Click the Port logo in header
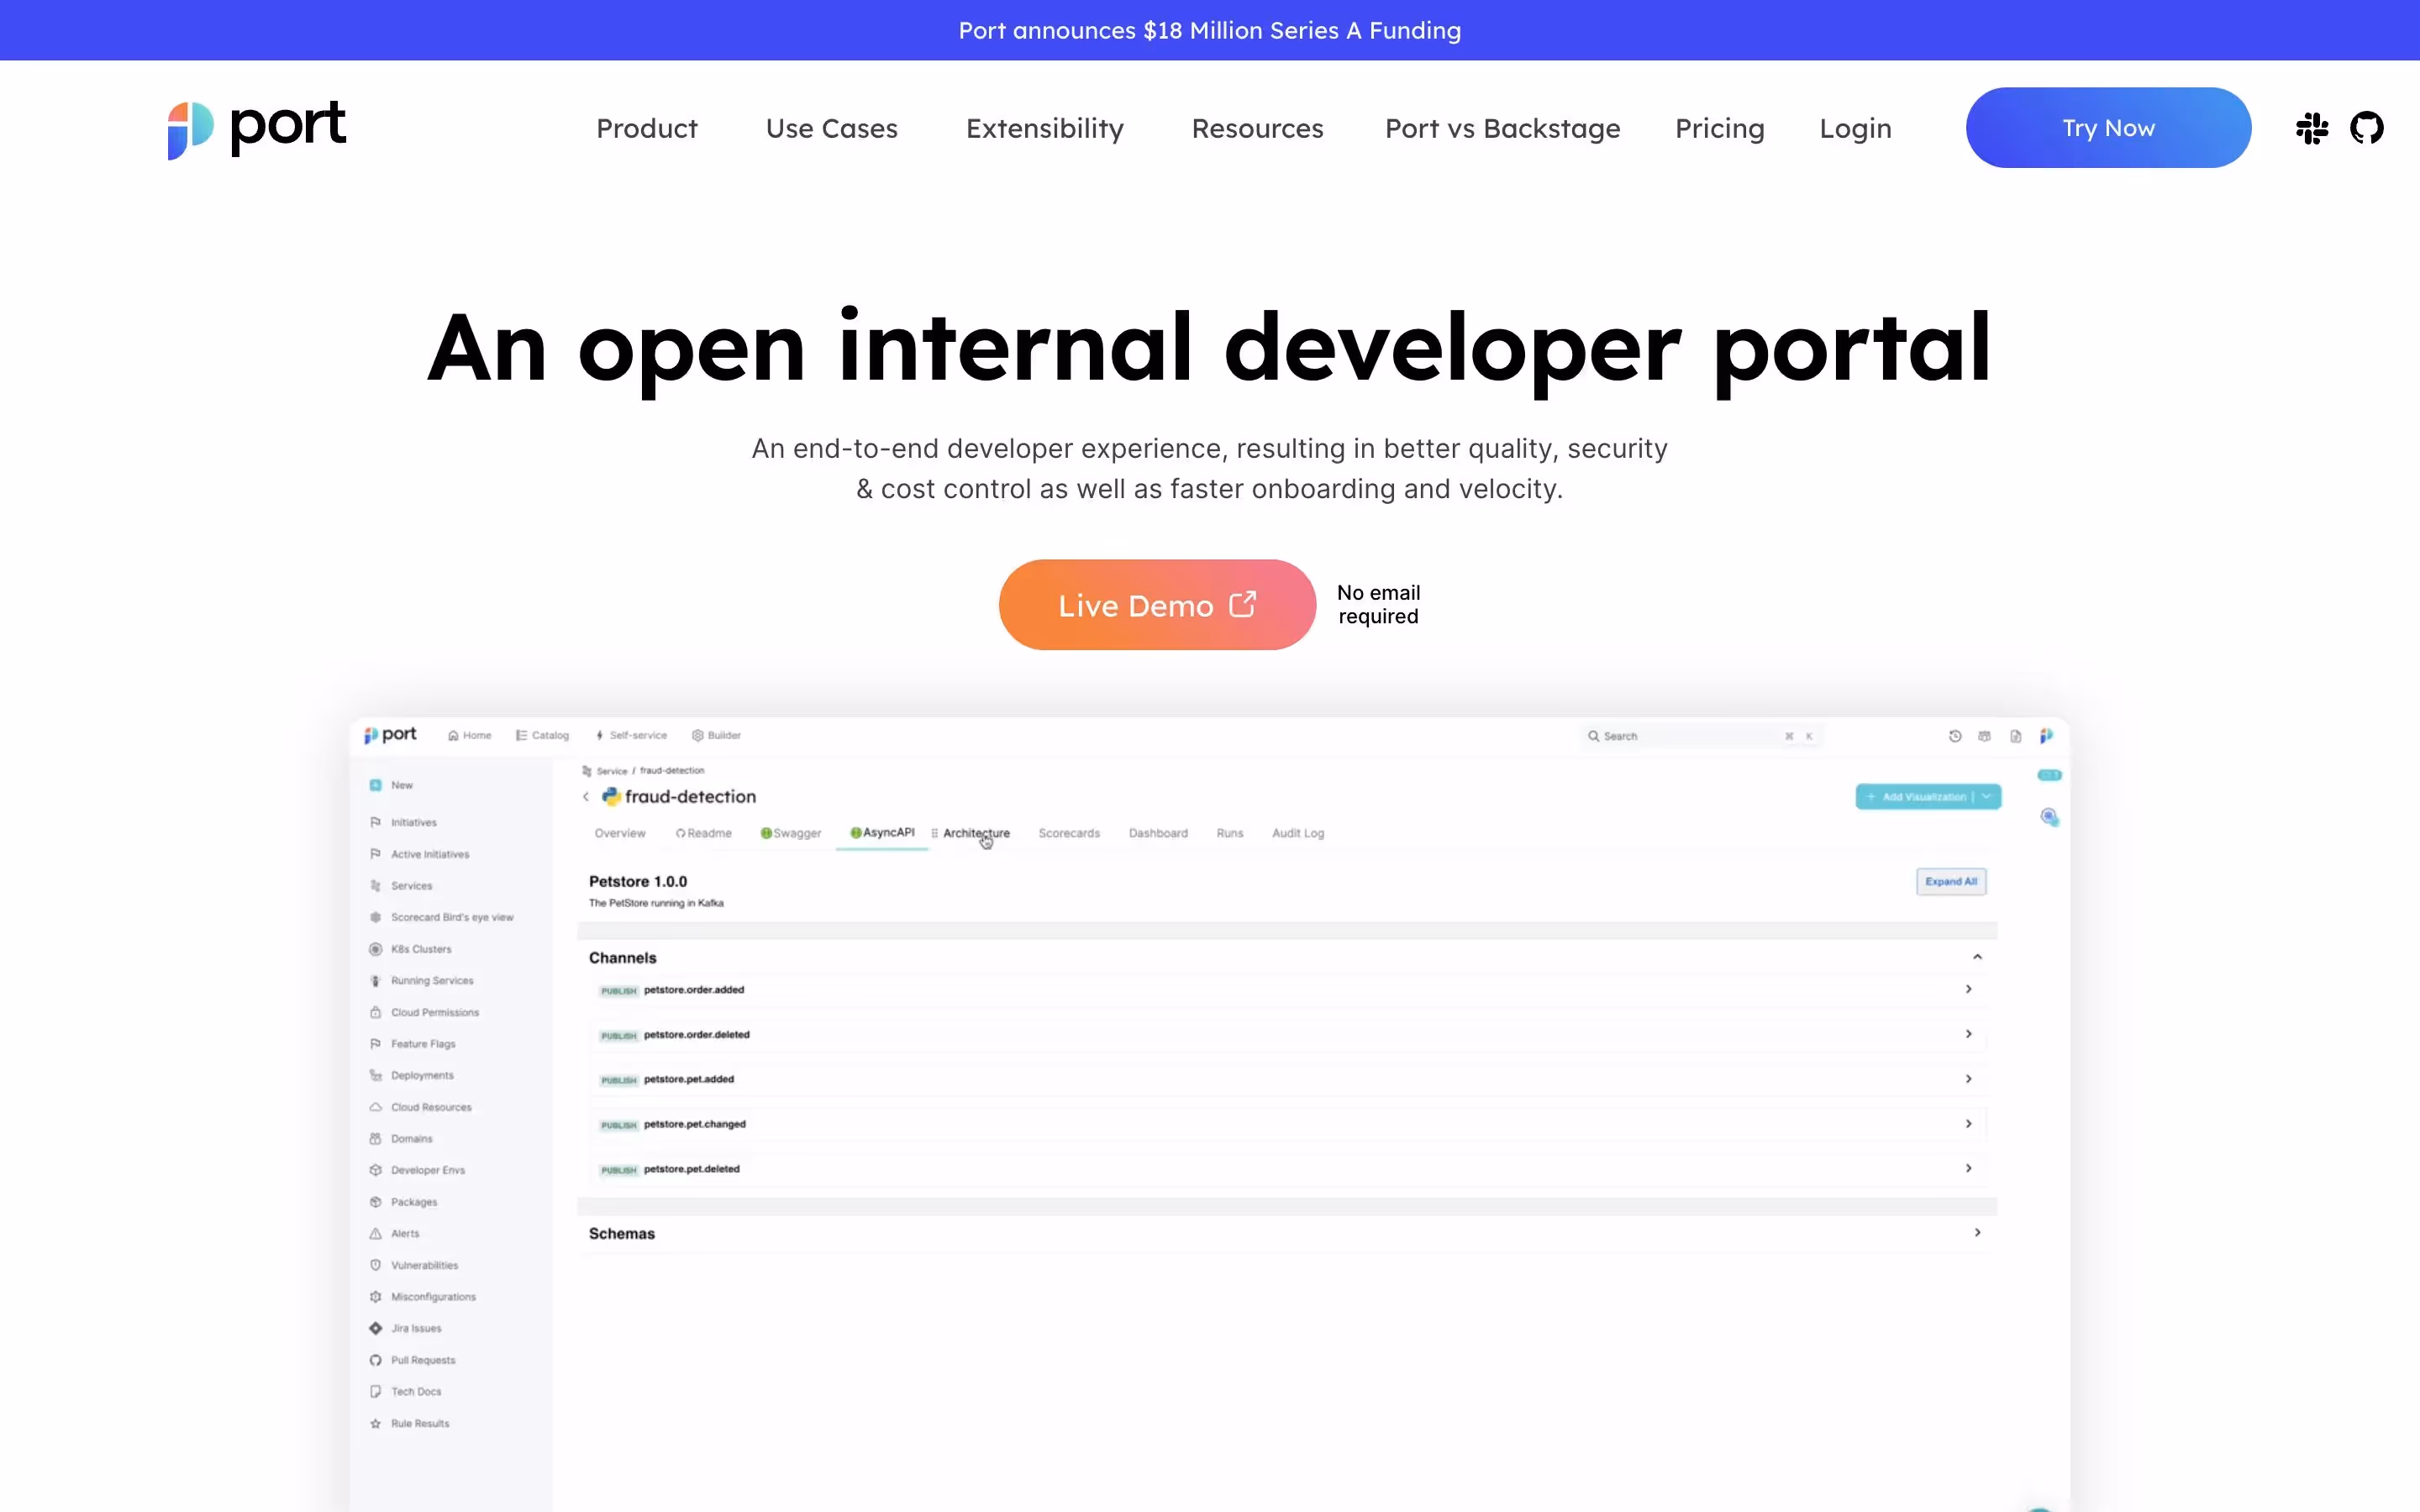 tap(257, 129)
